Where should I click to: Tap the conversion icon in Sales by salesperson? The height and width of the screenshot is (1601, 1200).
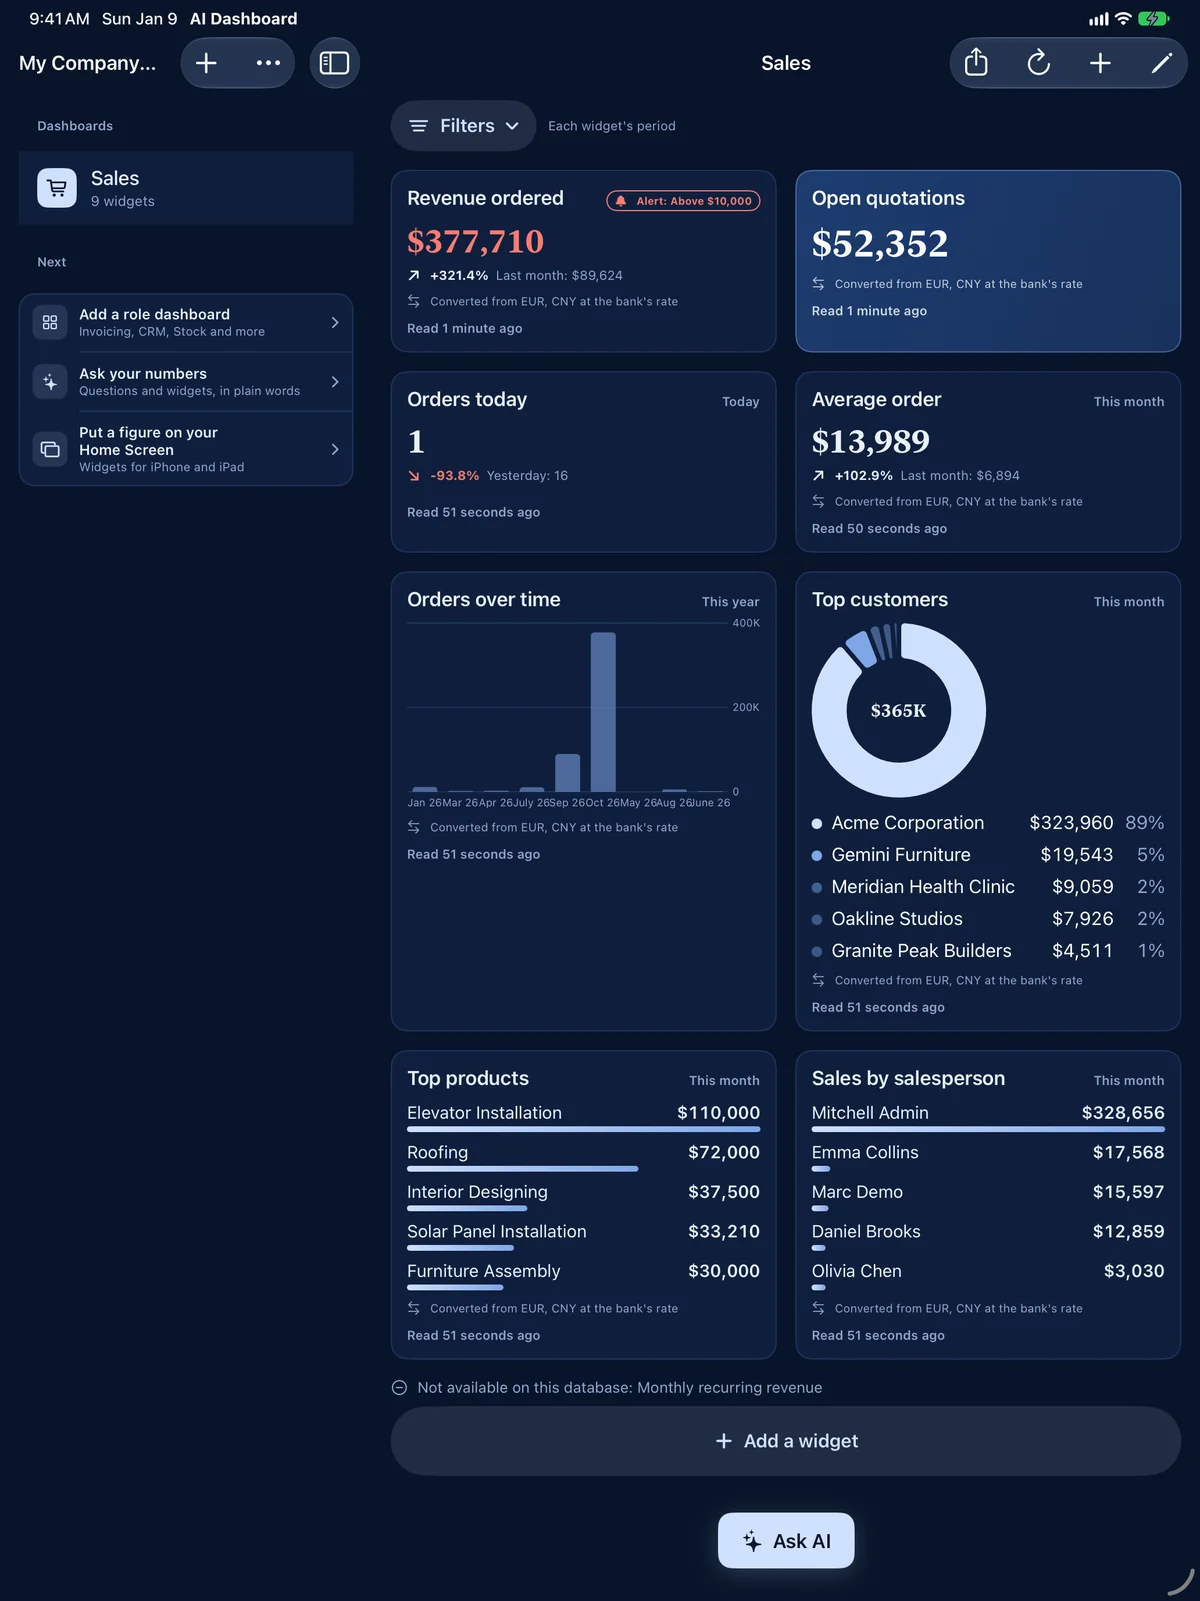[819, 1308]
